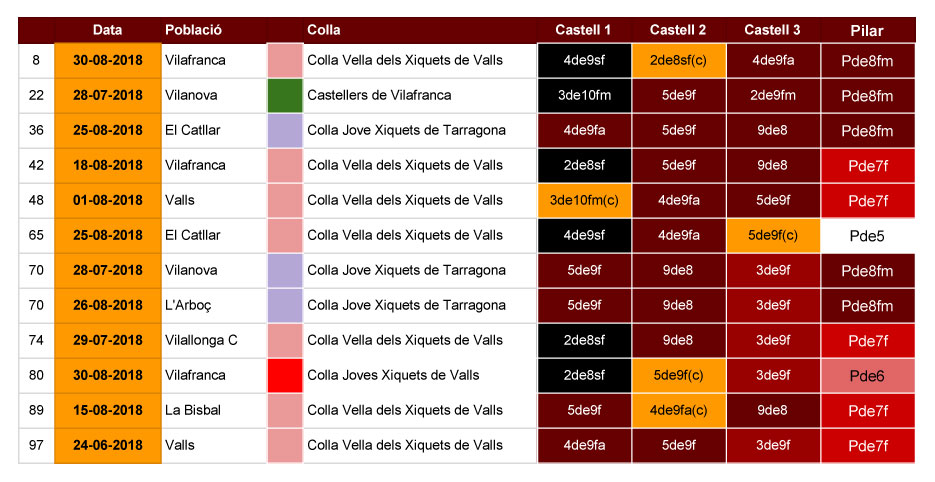Select date cell 28-07-2018 in row 22
935x482 pixels.
click(108, 95)
